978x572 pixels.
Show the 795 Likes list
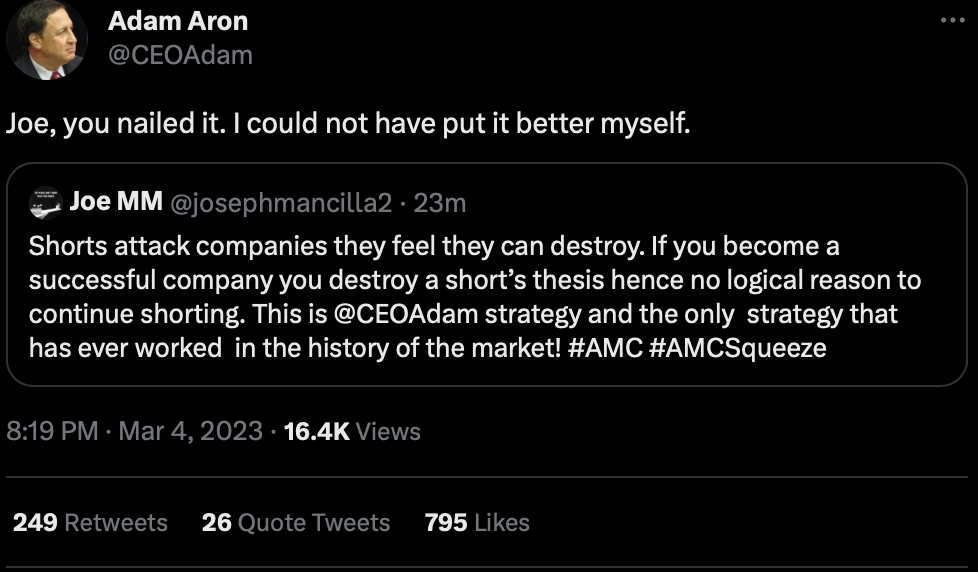[x=476, y=522]
